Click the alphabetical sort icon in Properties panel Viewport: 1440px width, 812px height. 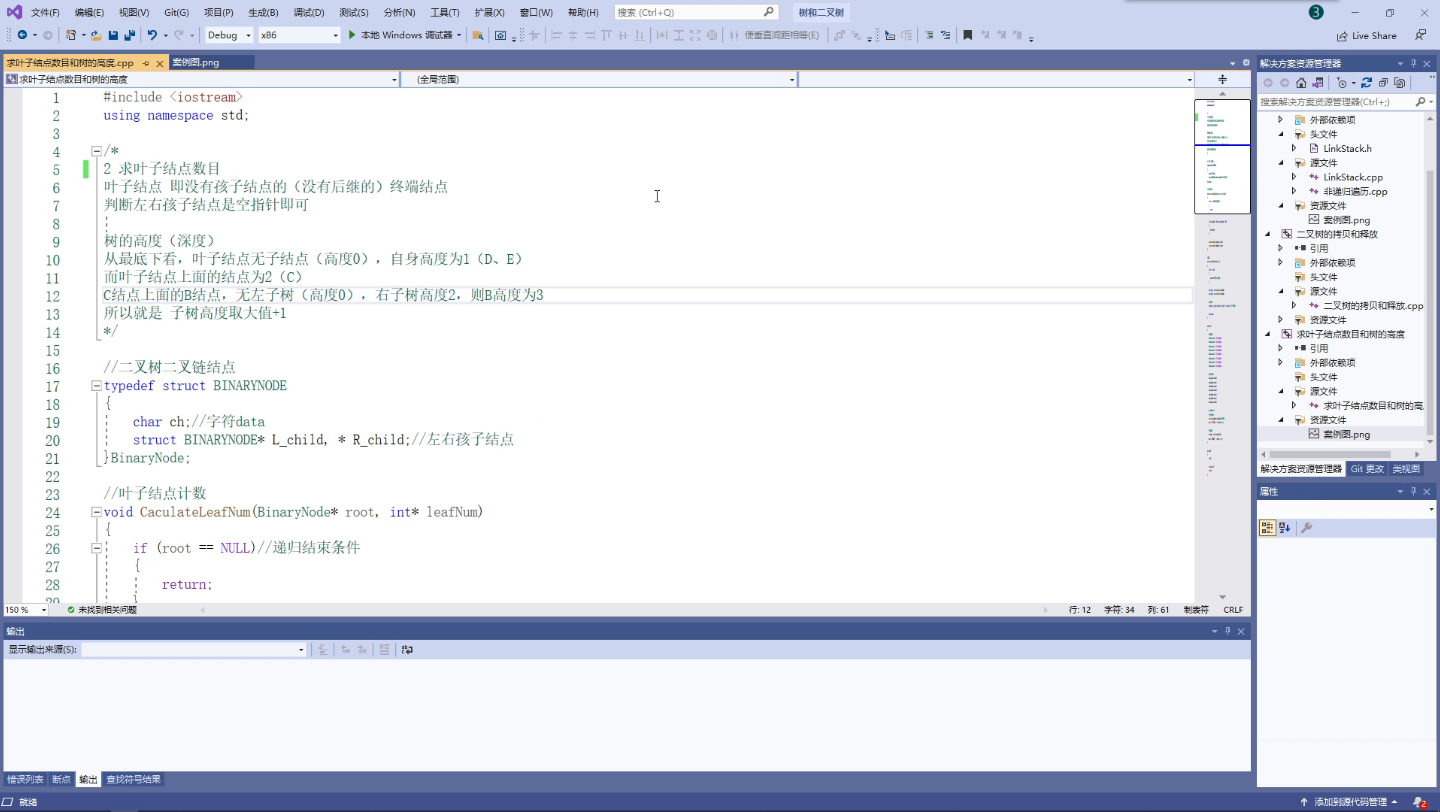point(1285,528)
